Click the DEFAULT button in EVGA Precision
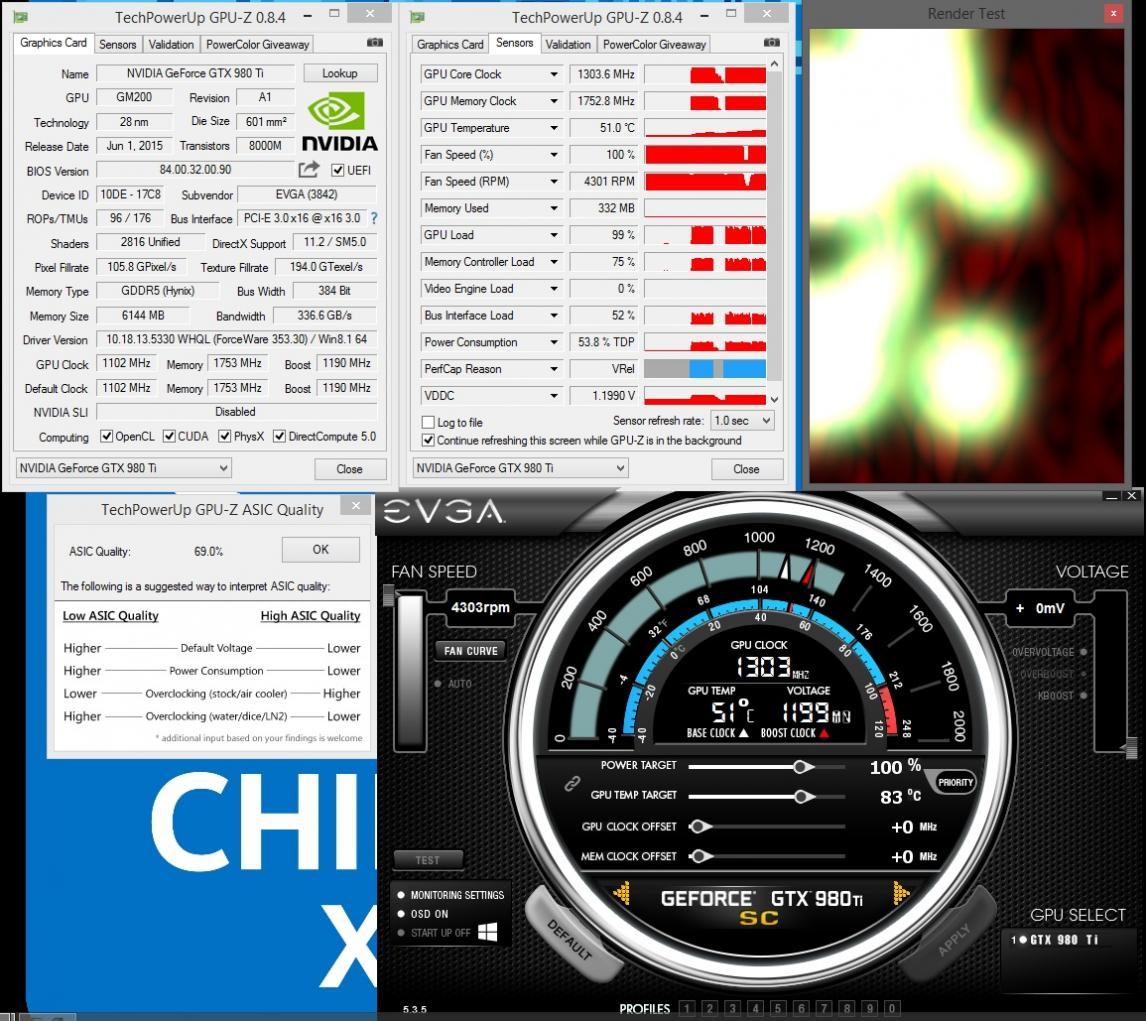The height and width of the screenshot is (1021, 1146). pos(571,939)
